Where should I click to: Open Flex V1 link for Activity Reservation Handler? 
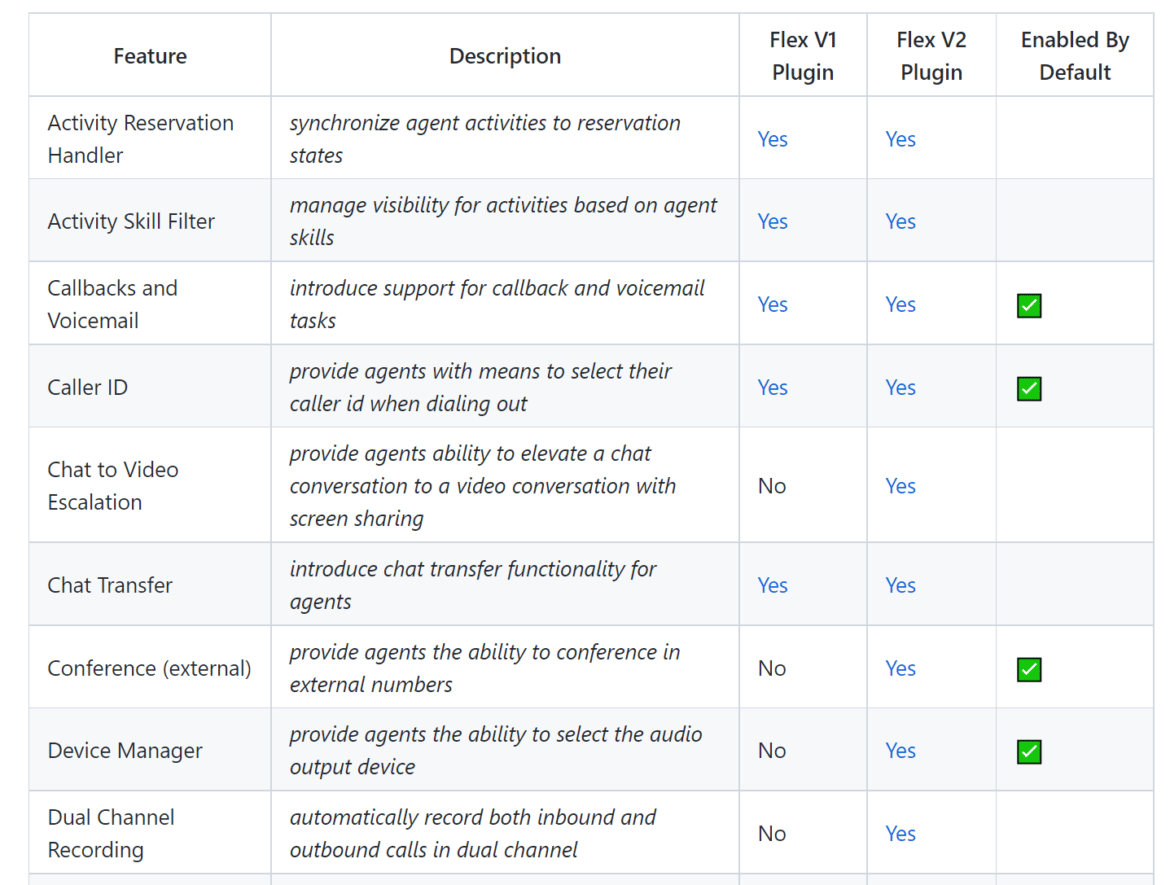(772, 139)
